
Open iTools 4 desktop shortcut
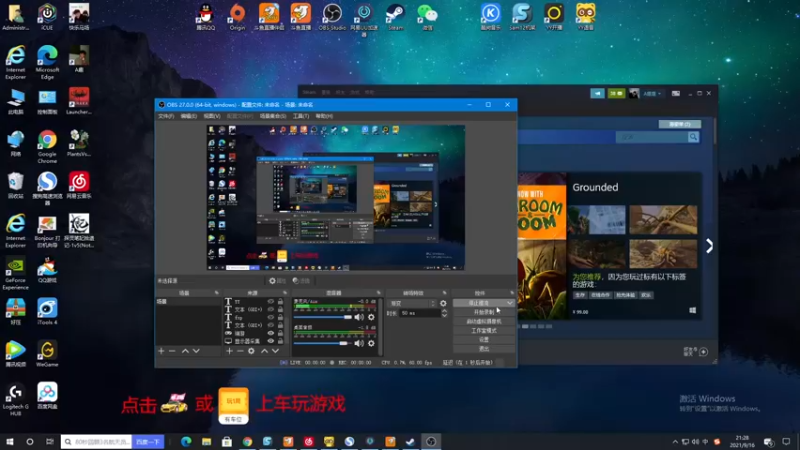tap(47, 312)
